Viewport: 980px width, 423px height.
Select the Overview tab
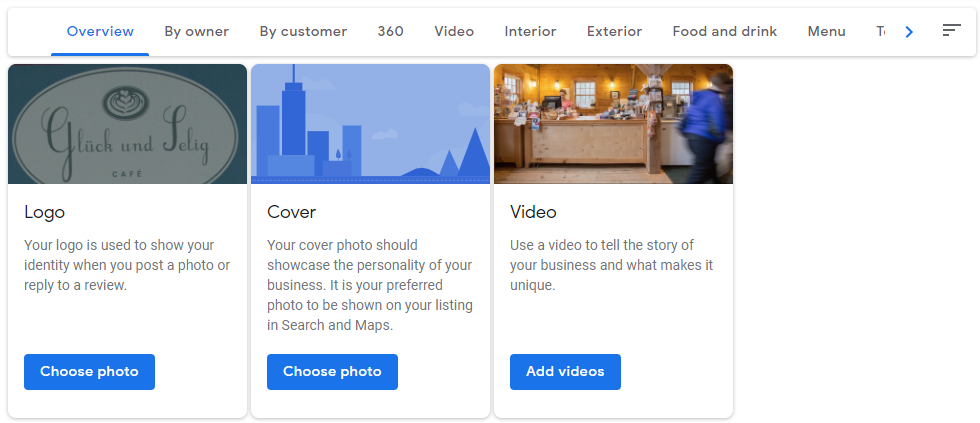100,31
